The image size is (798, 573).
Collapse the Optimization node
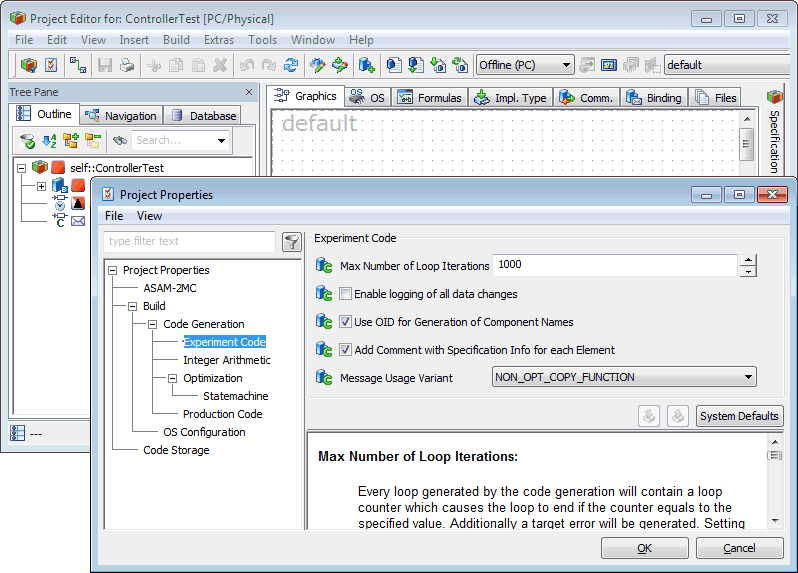point(173,378)
